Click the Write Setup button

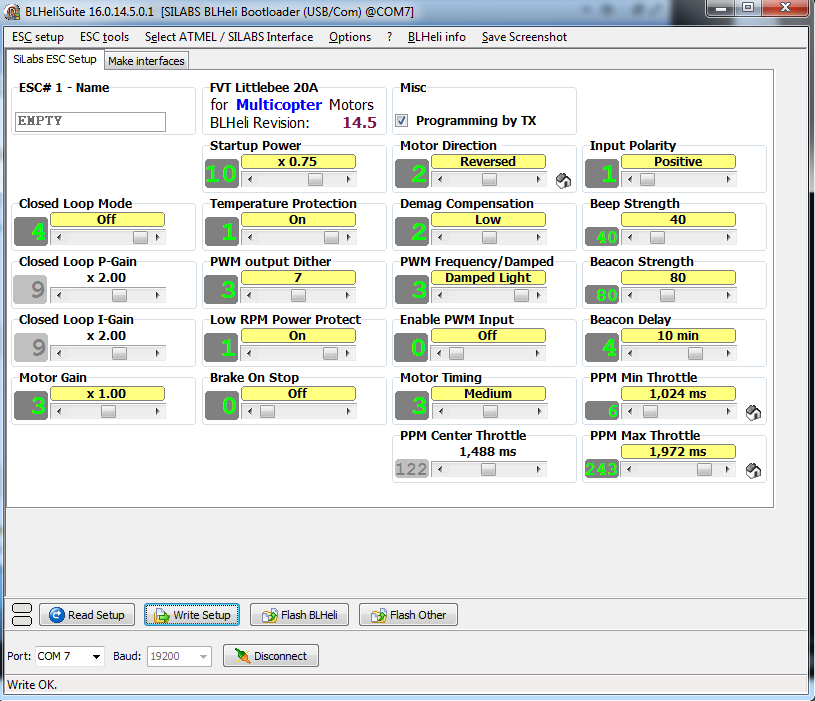coord(192,615)
